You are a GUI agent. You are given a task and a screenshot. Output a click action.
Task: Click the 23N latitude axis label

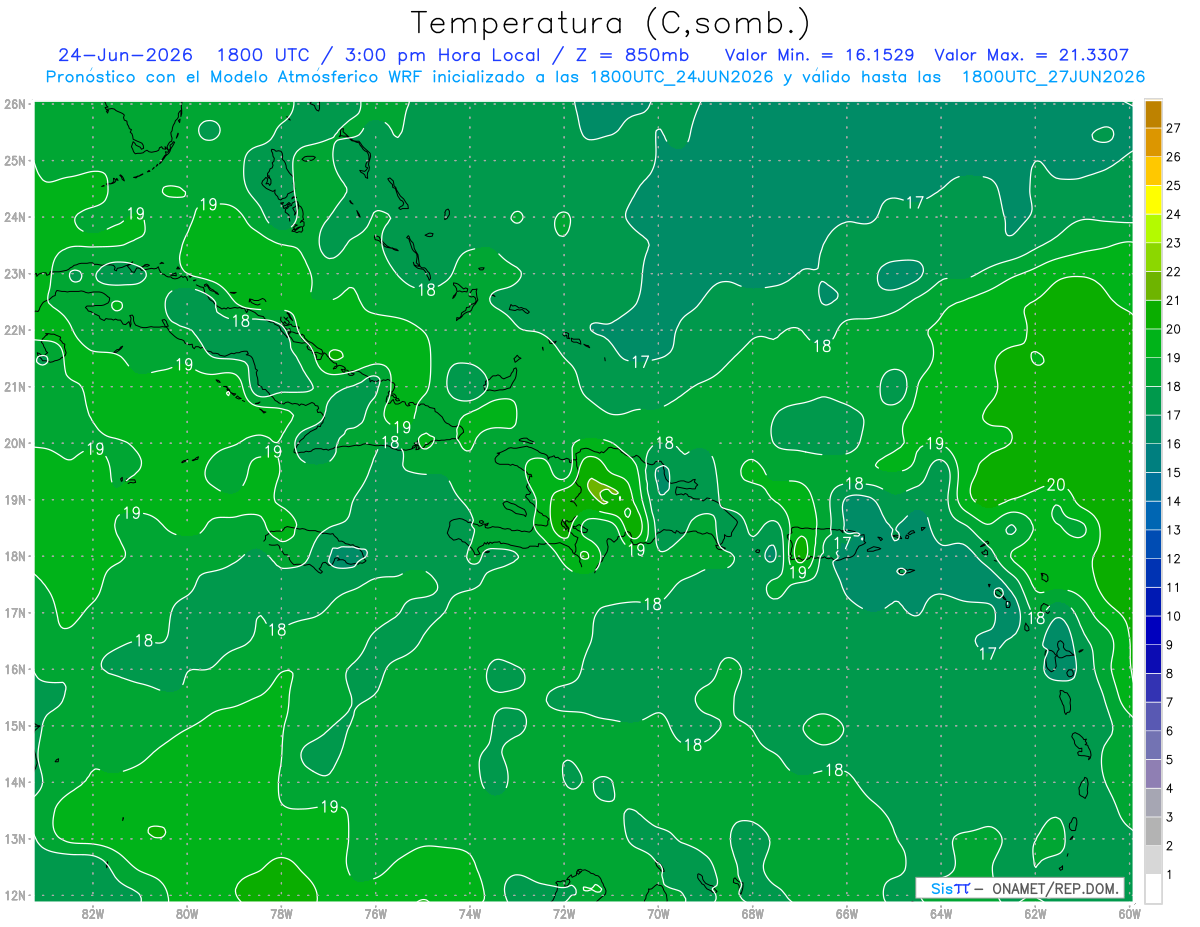[x=15, y=274]
